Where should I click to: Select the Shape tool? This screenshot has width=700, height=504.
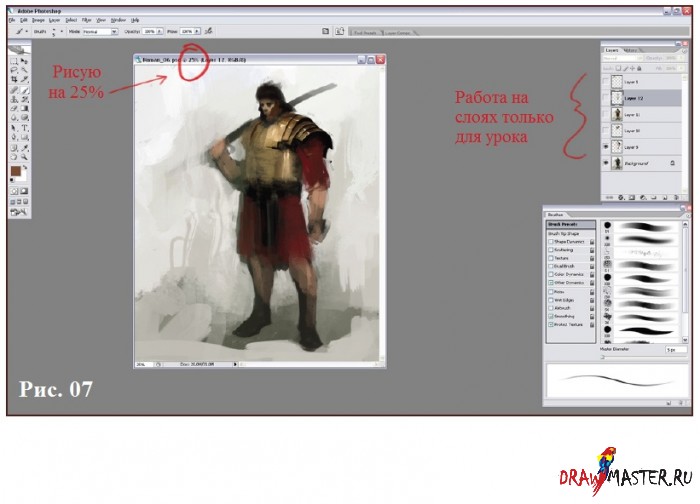pyautogui.click(x=24, y=137)
